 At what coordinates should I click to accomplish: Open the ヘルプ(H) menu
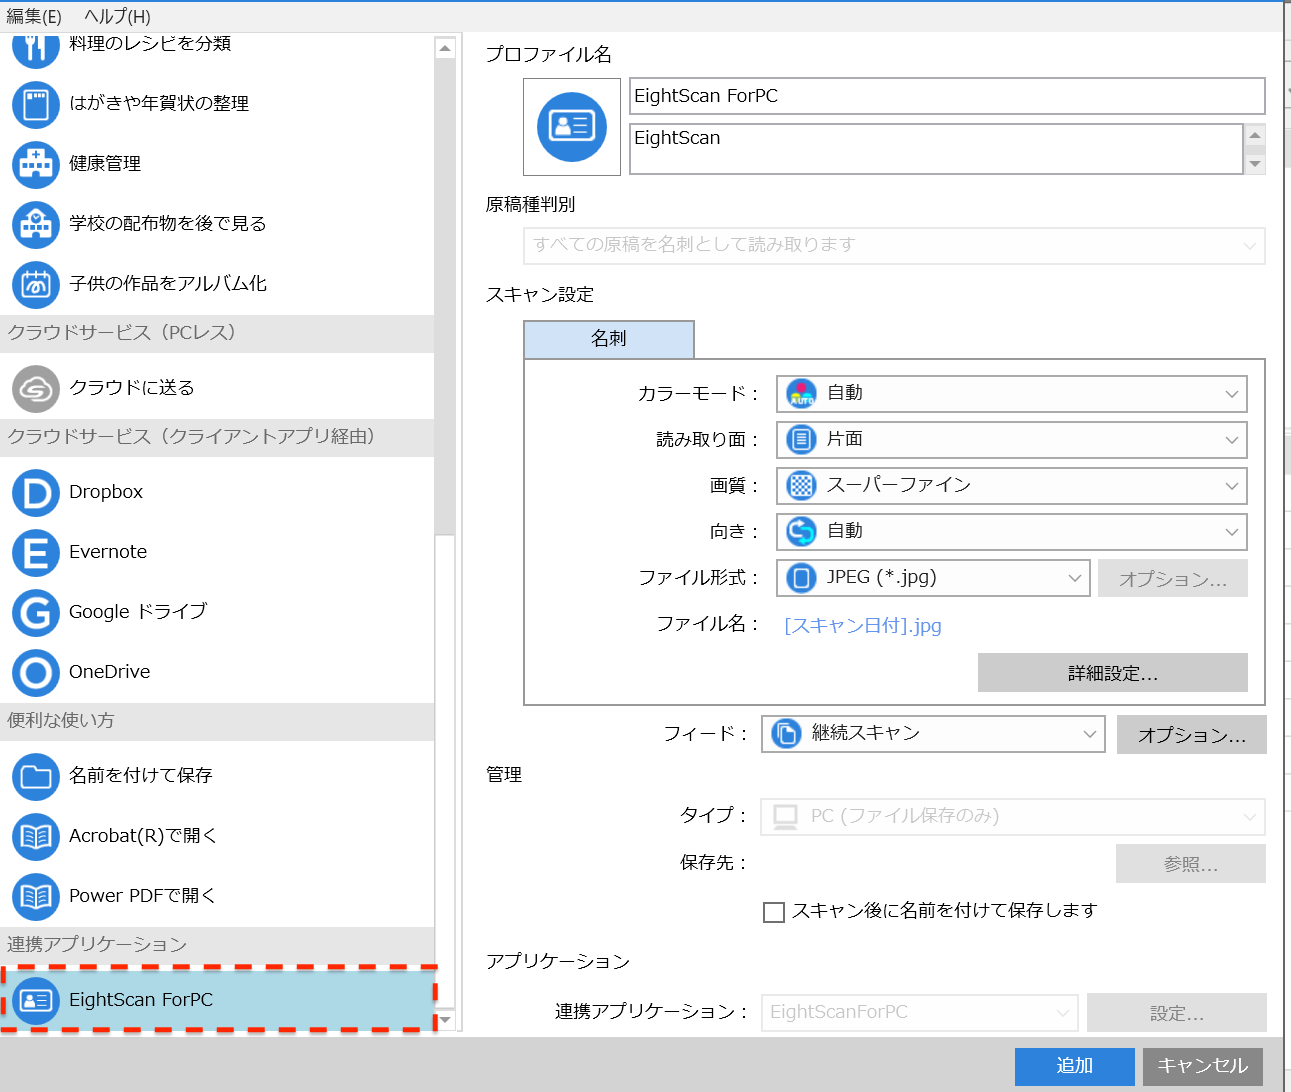coord(117,17)
